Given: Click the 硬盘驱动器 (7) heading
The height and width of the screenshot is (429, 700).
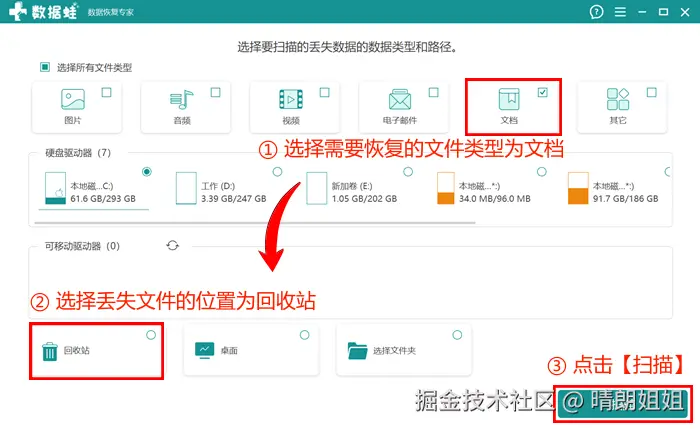Looking at the screenshot, I should coord(78,153).
